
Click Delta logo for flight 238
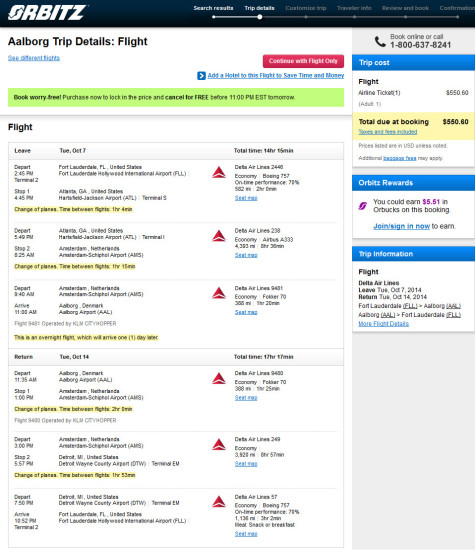click(x=219, y=236)
